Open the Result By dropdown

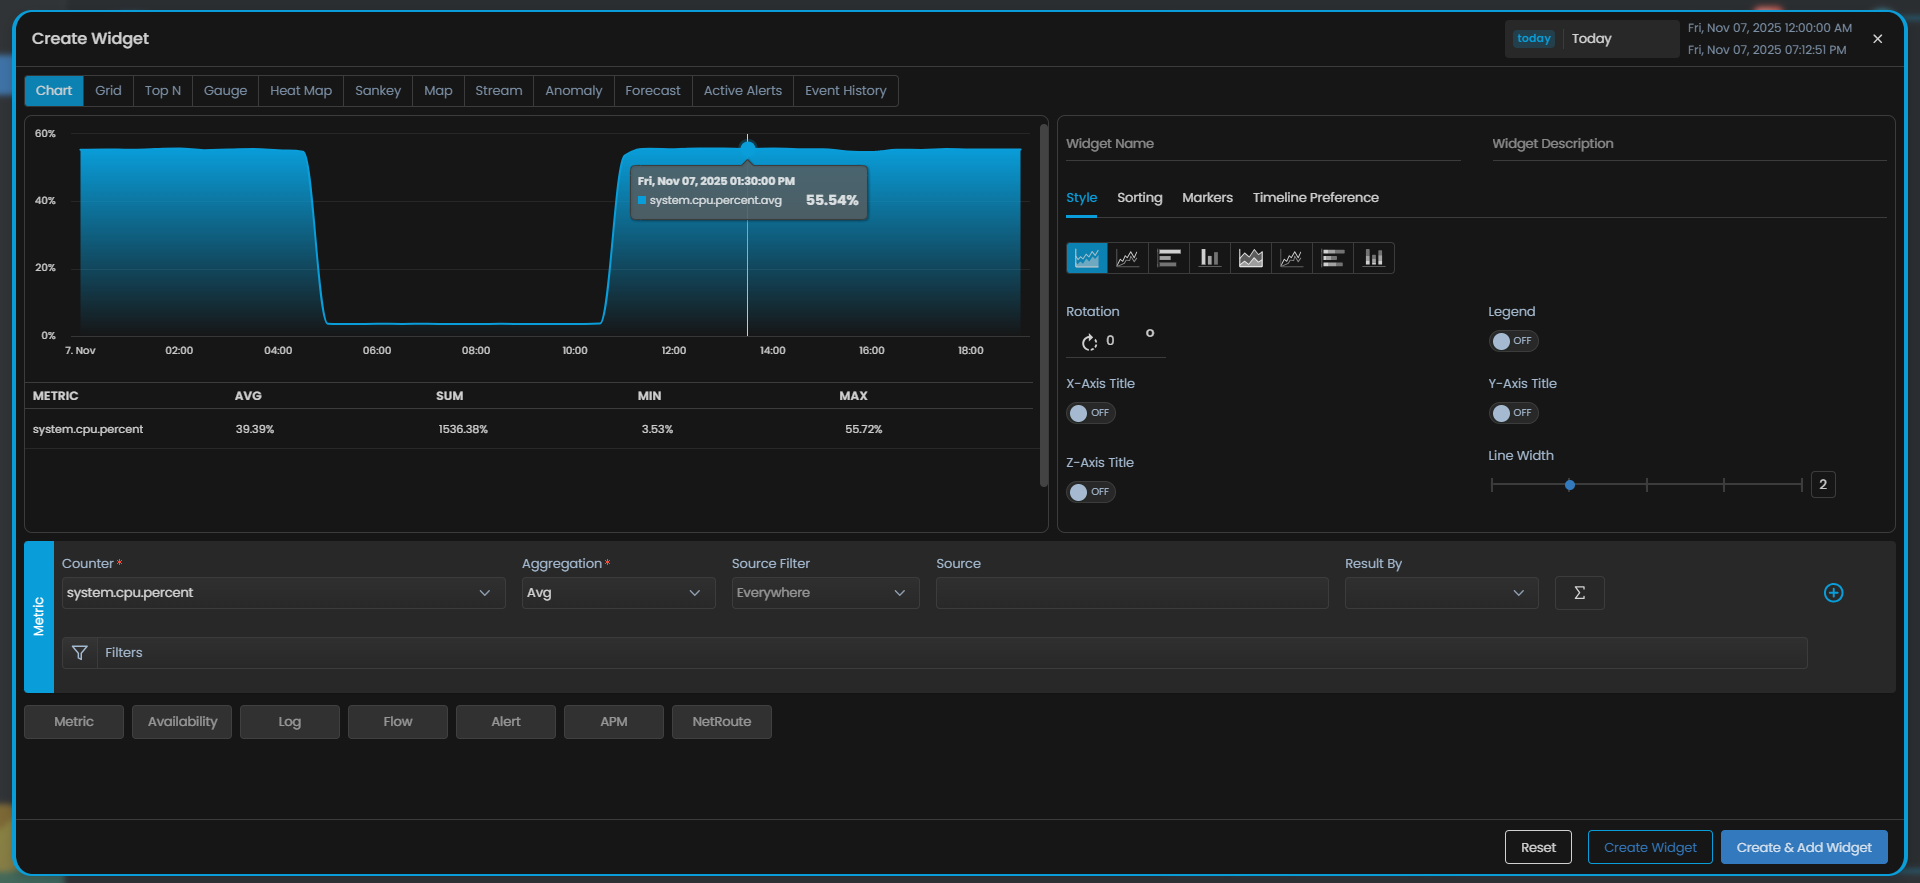tap(1440, 593)
